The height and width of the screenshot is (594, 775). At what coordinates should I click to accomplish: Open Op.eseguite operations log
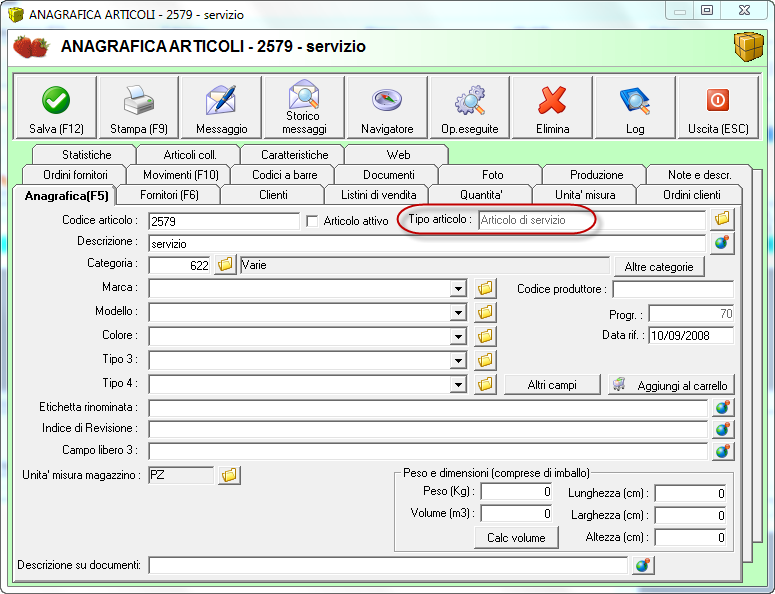[470, 107]
